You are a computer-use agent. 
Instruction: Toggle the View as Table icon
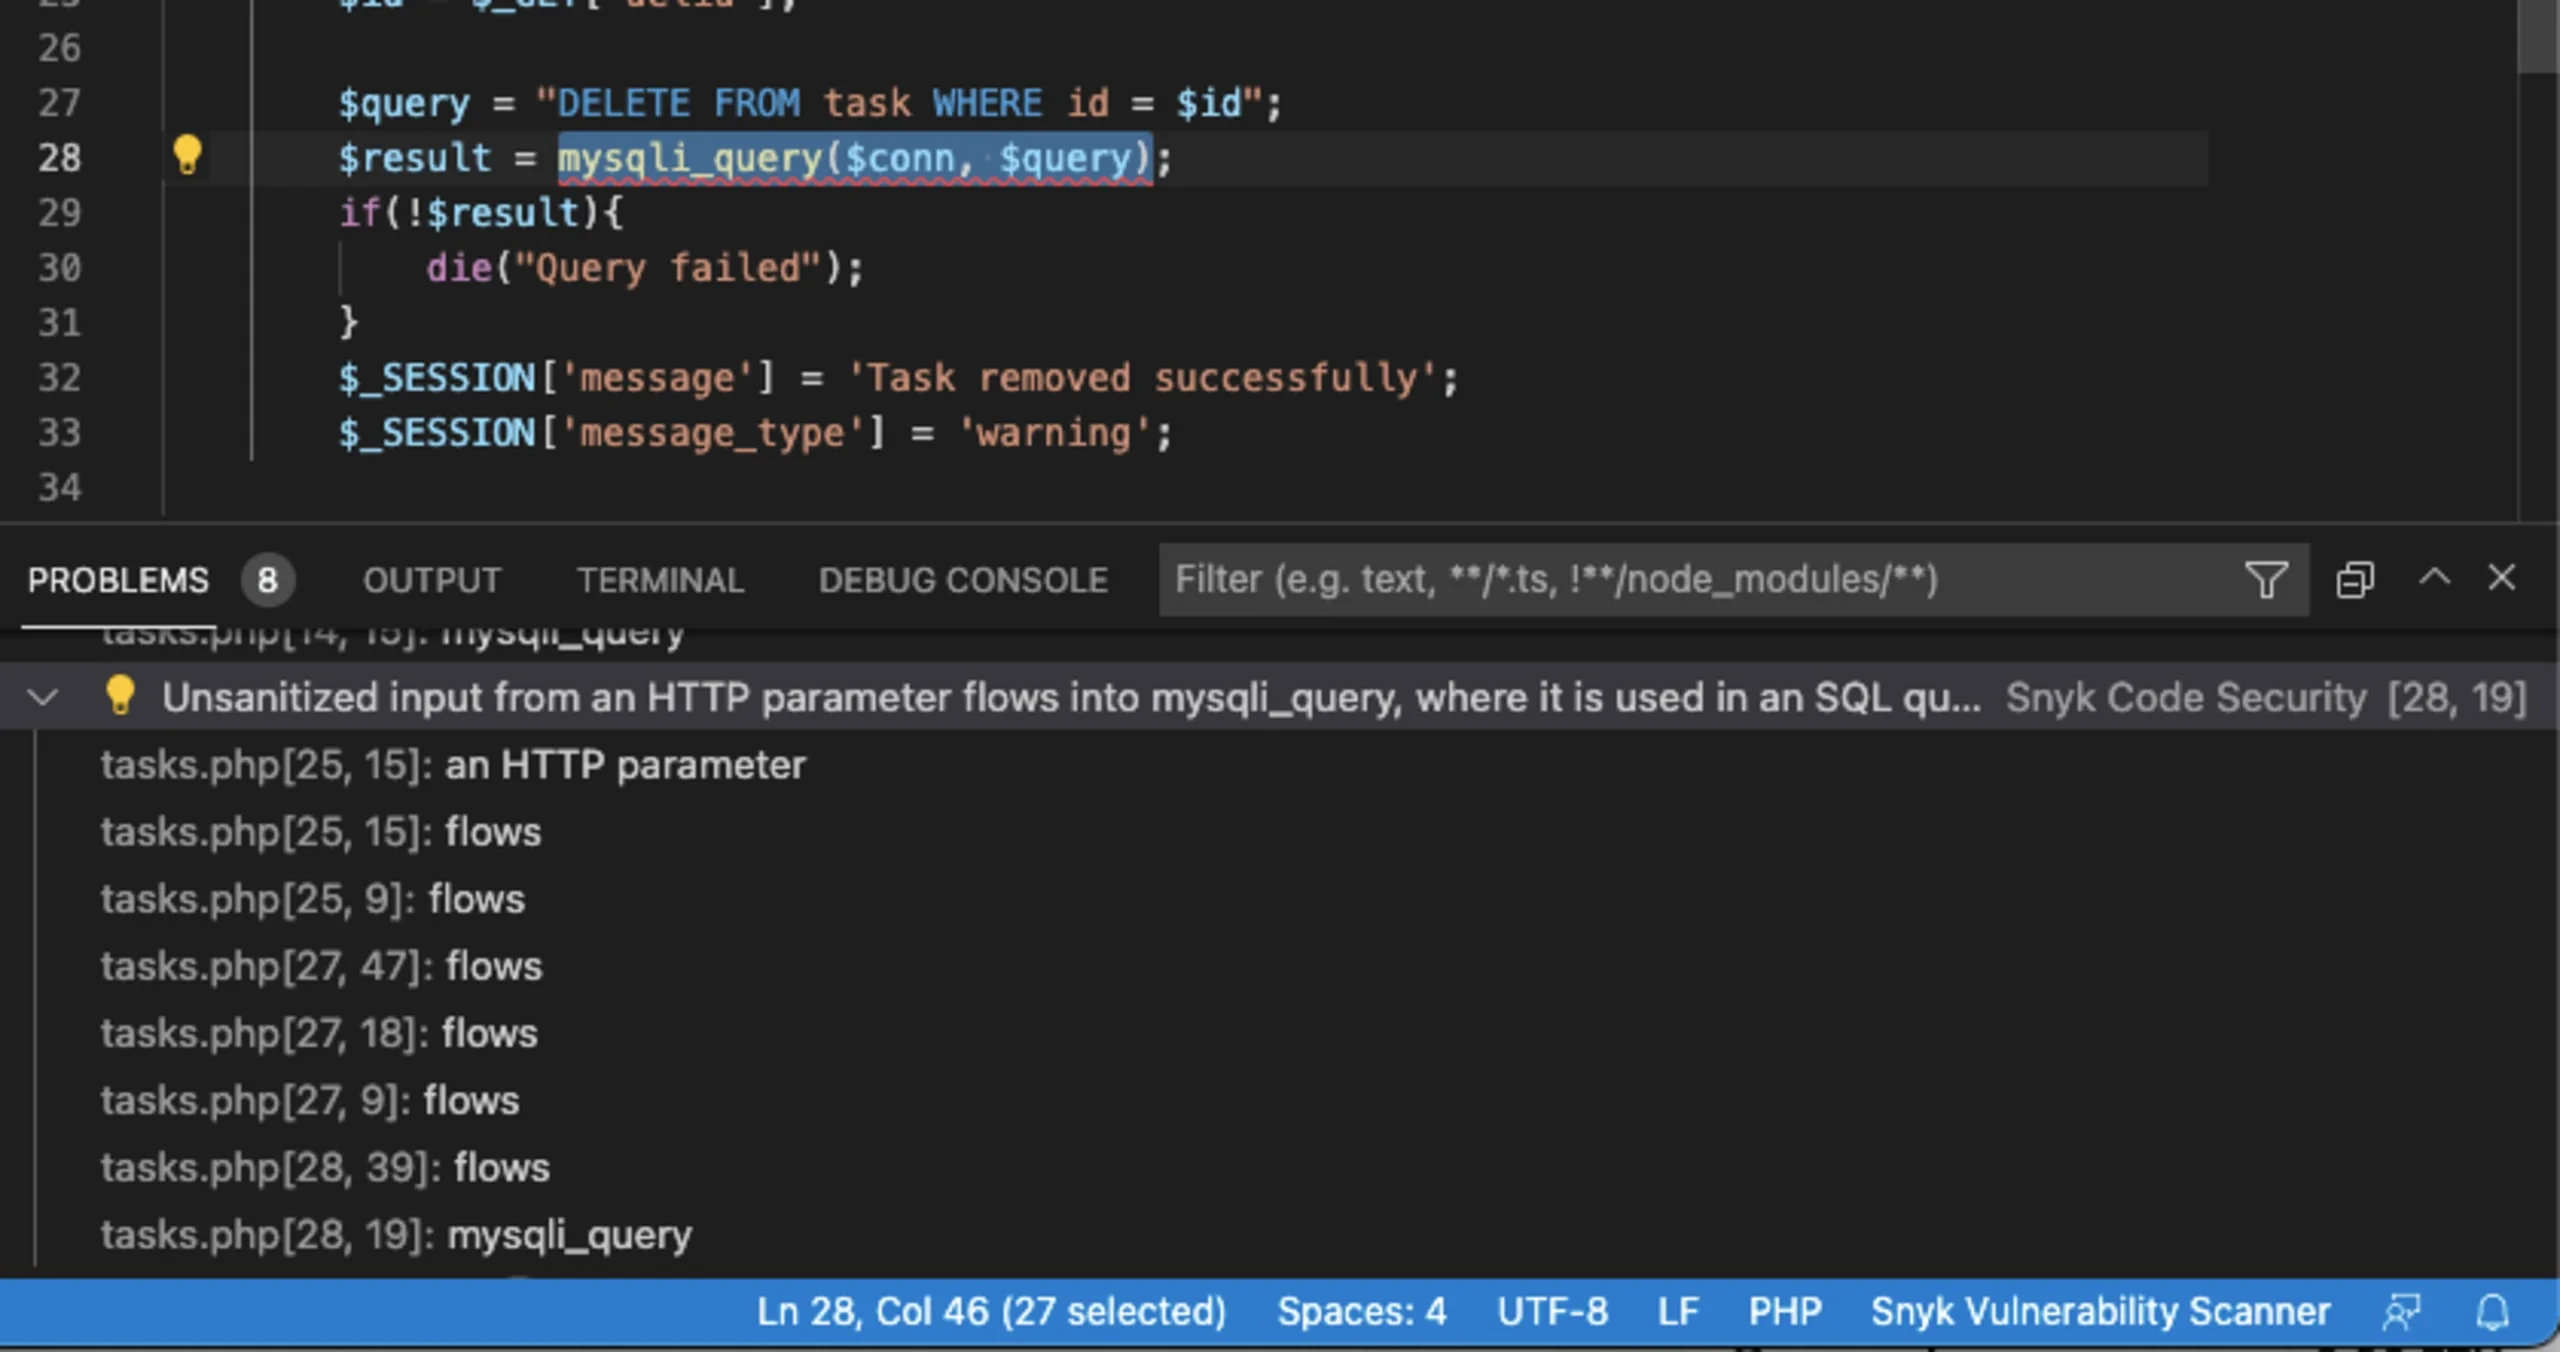tap(2356, 579)
